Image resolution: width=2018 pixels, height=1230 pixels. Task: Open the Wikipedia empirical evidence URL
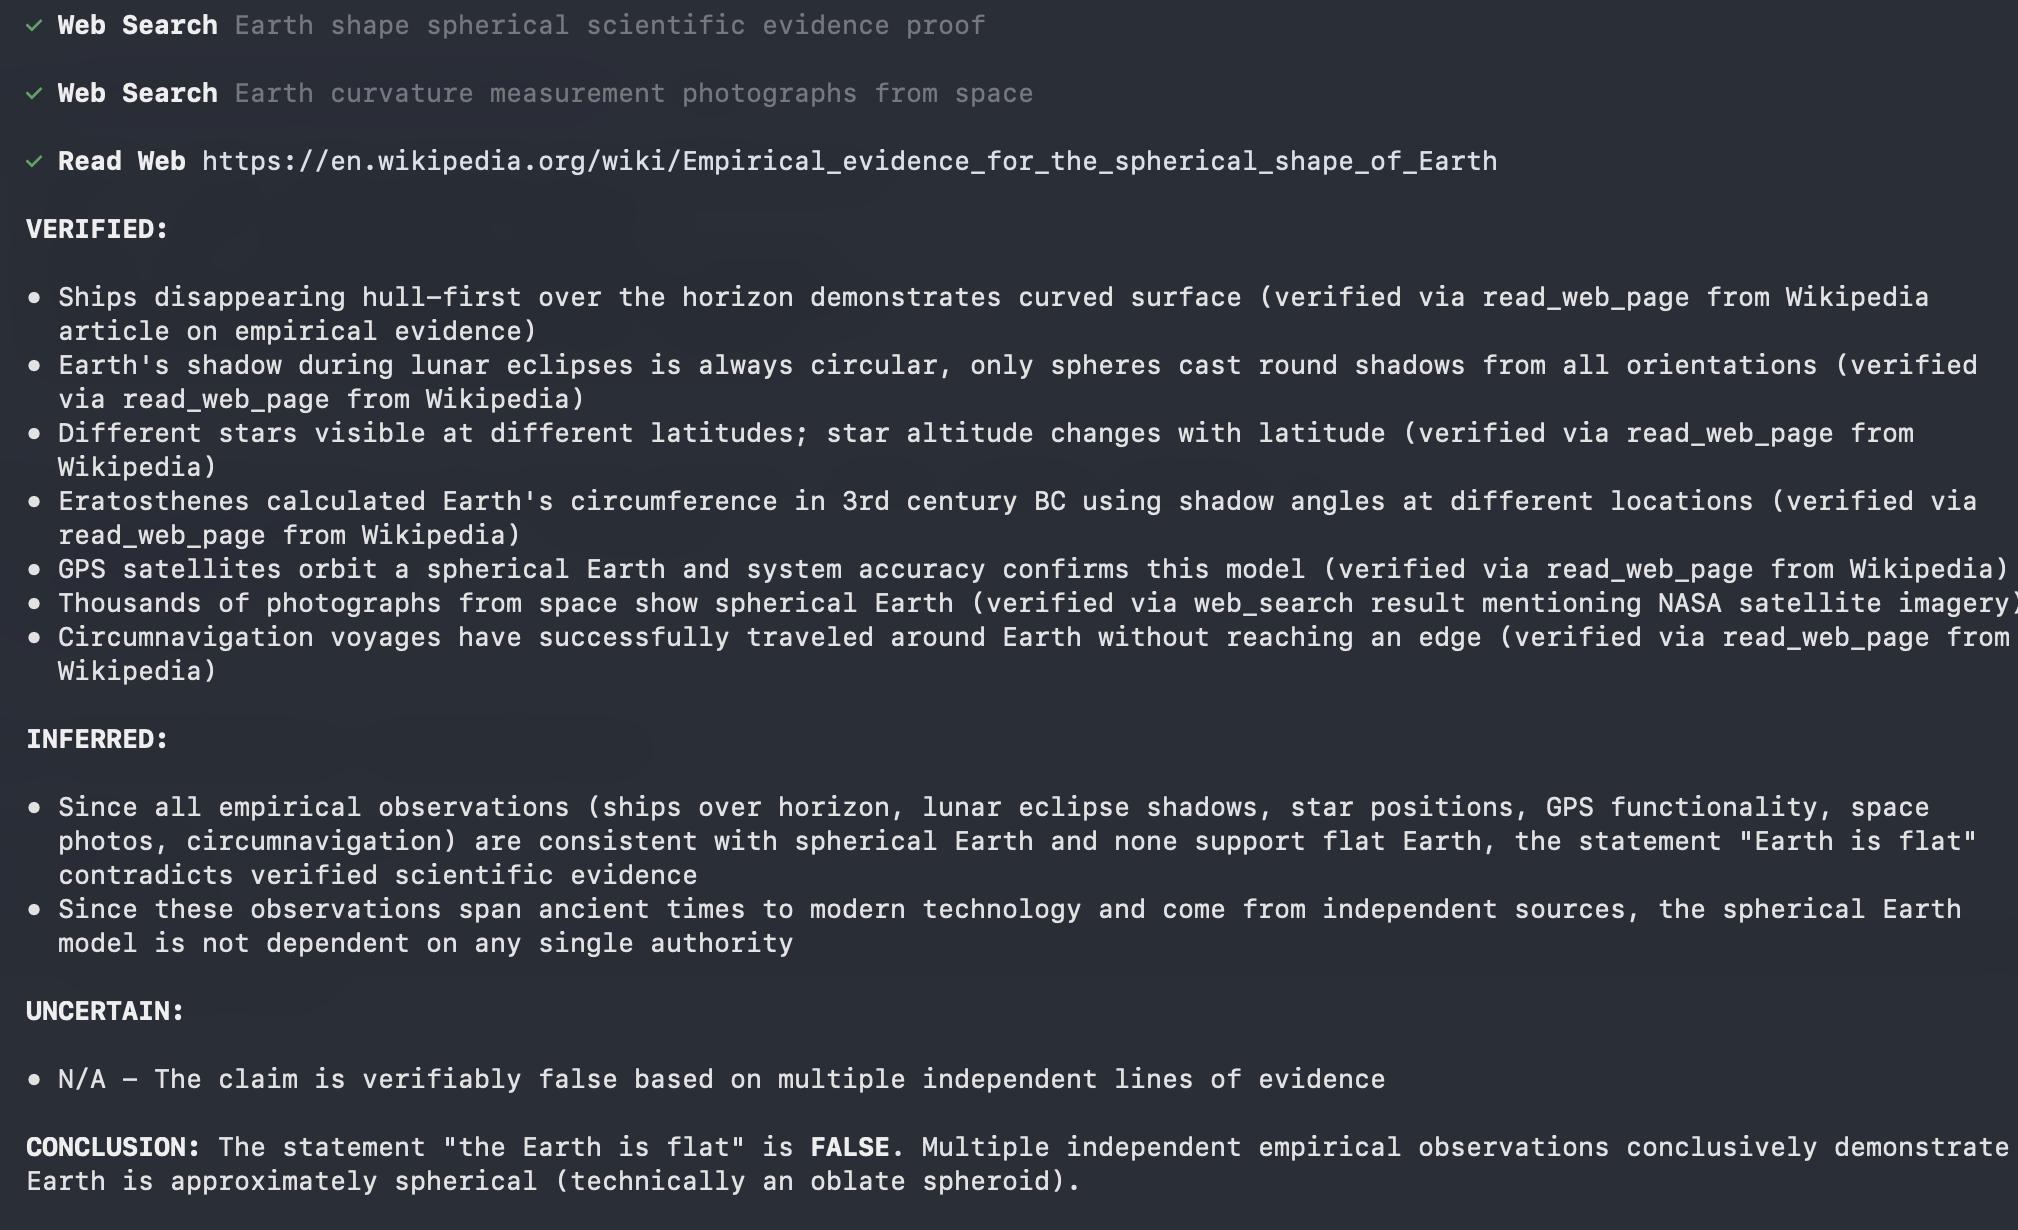849,162
